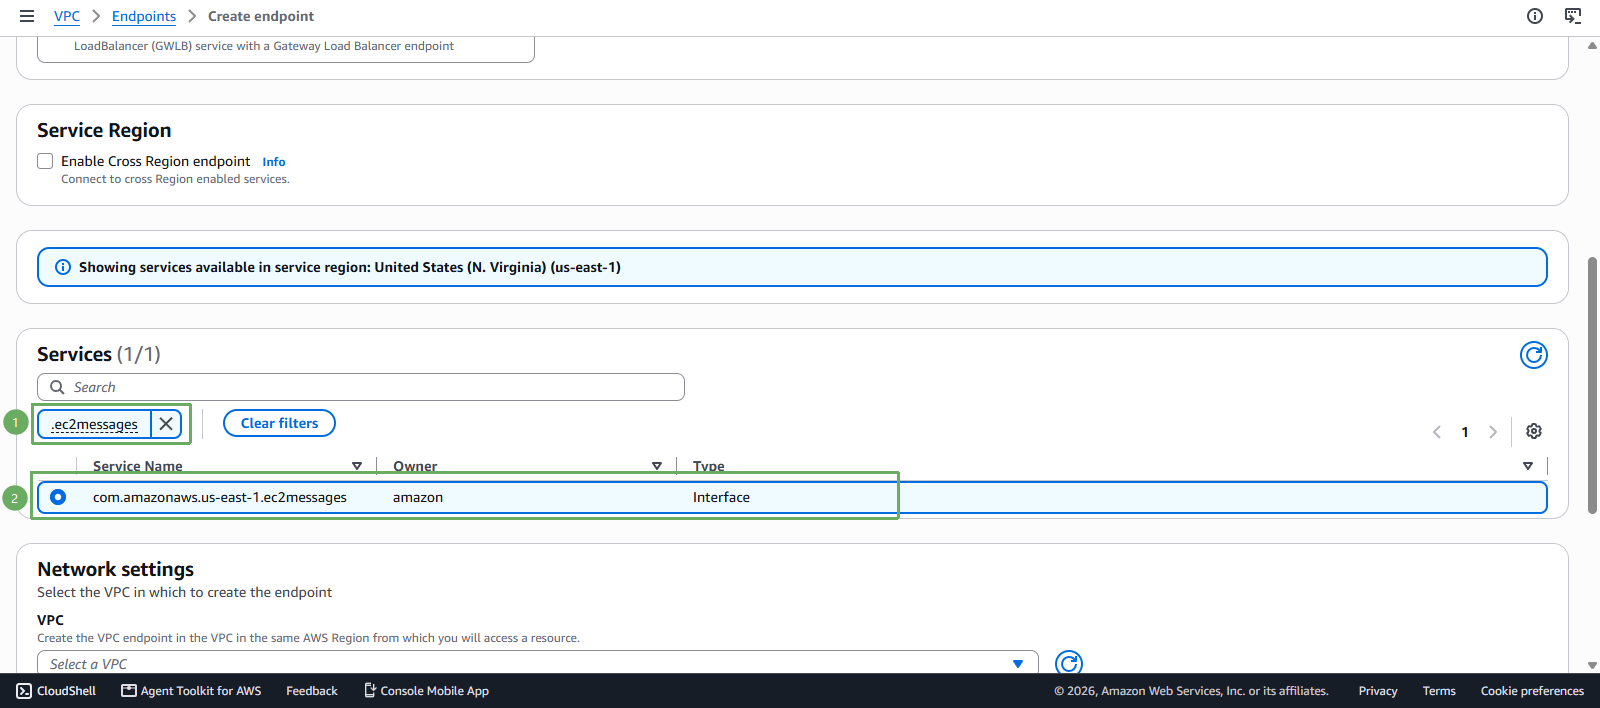Click Clear filters button
This screenshot has height=708, width=1600.
pos(279,423)
